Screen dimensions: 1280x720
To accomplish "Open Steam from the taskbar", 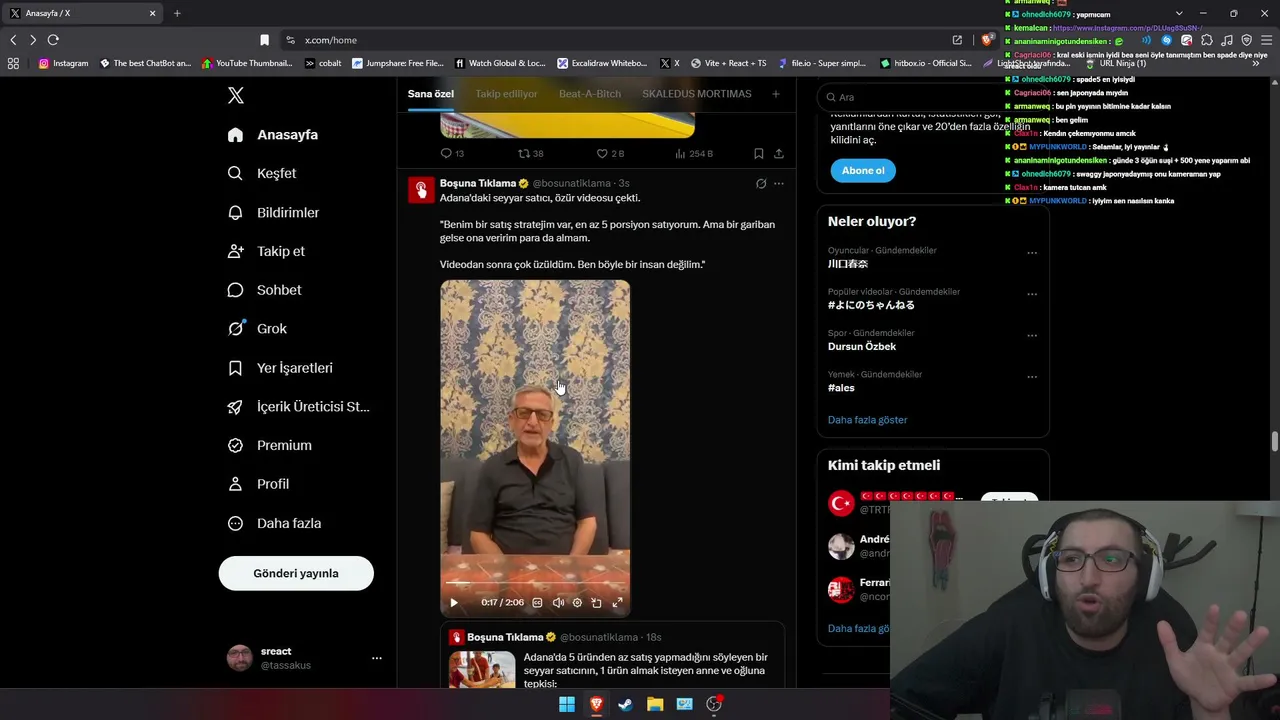I will (x=625, y=704).
